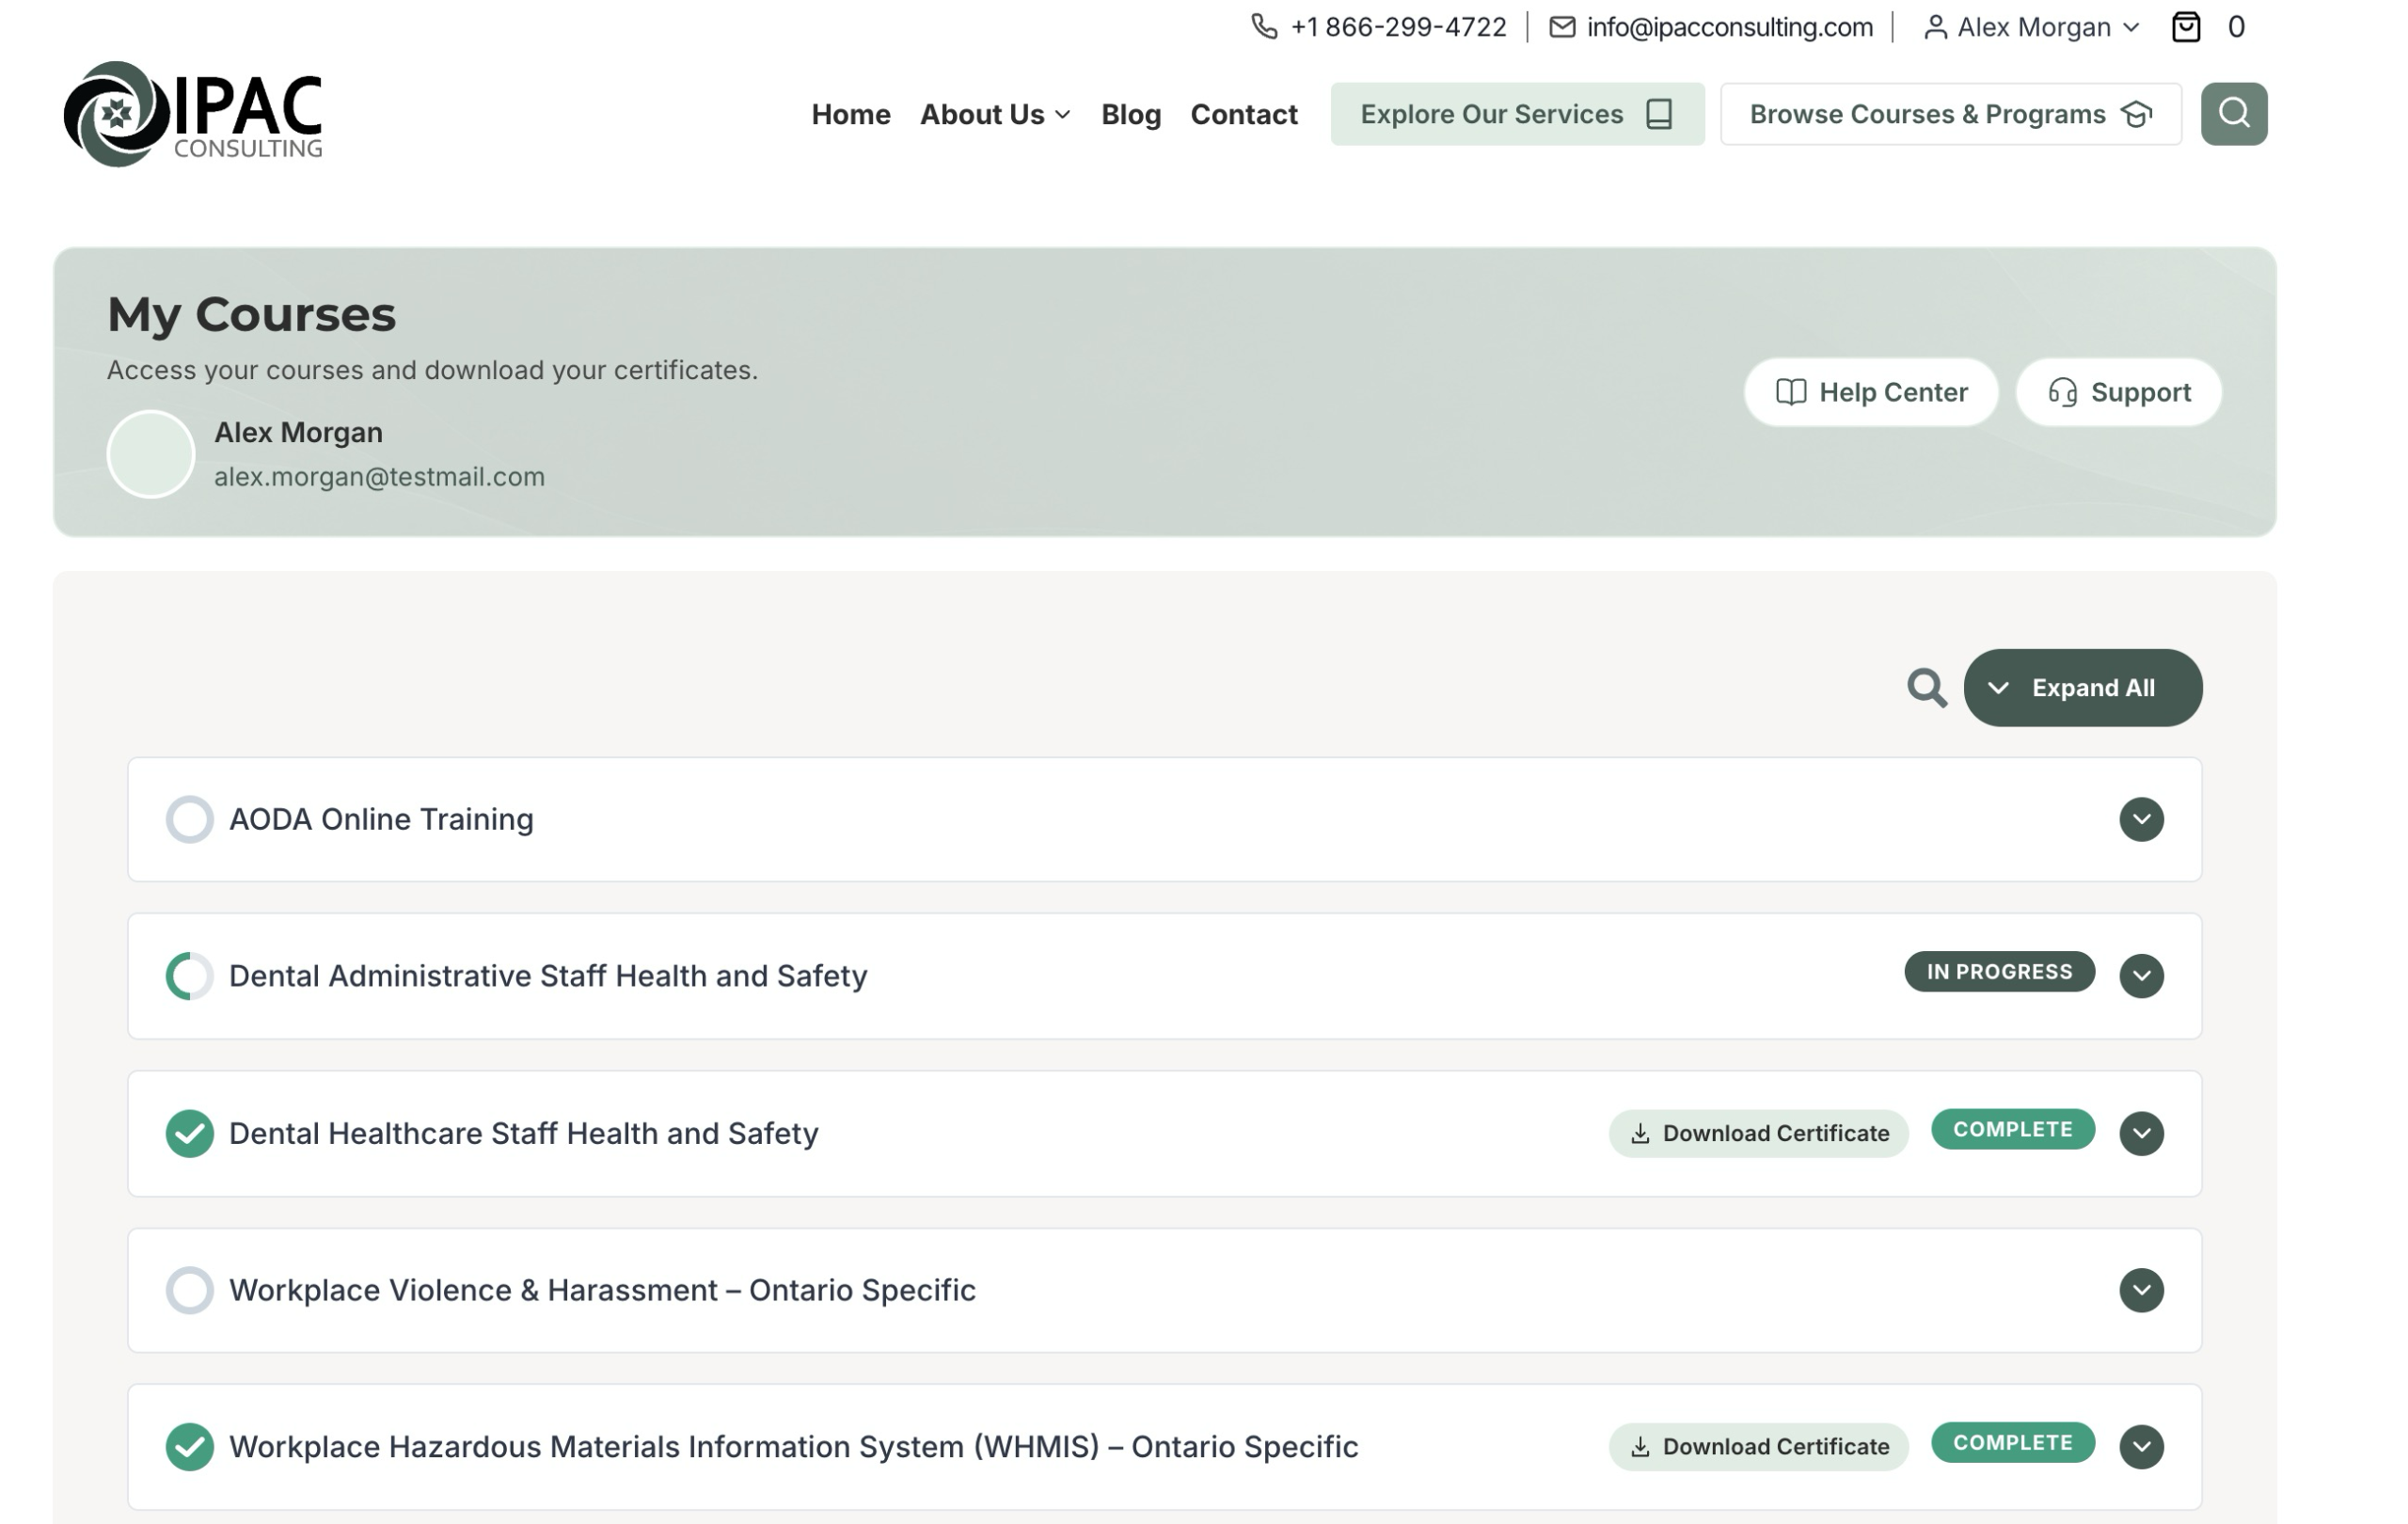This screenshot has height=1524, width=2408.
Task: Expand Dental Healthcare Staff Health and Safety
Action: point(2141,1133)
